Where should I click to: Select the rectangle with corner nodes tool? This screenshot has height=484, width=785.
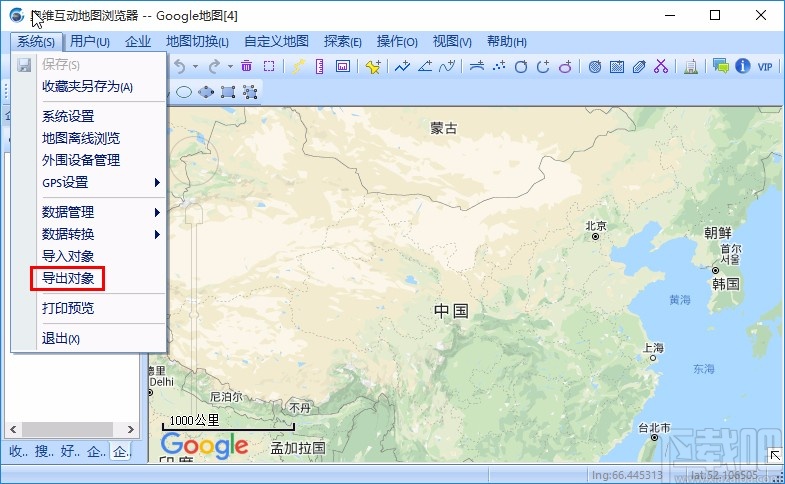point(228,92)
